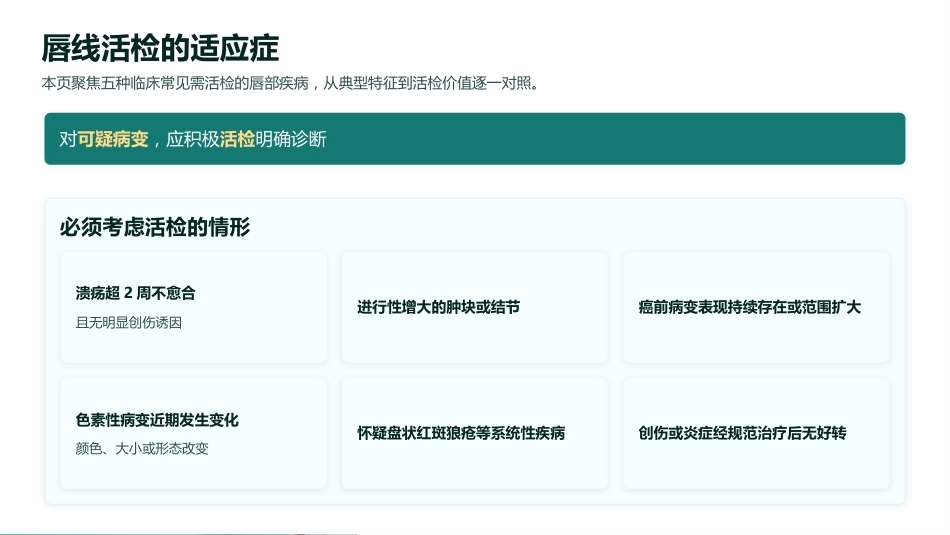Select the card 创伤或炎症经规范治疗后无好转
Screen dimensions: 950x535
756,433
